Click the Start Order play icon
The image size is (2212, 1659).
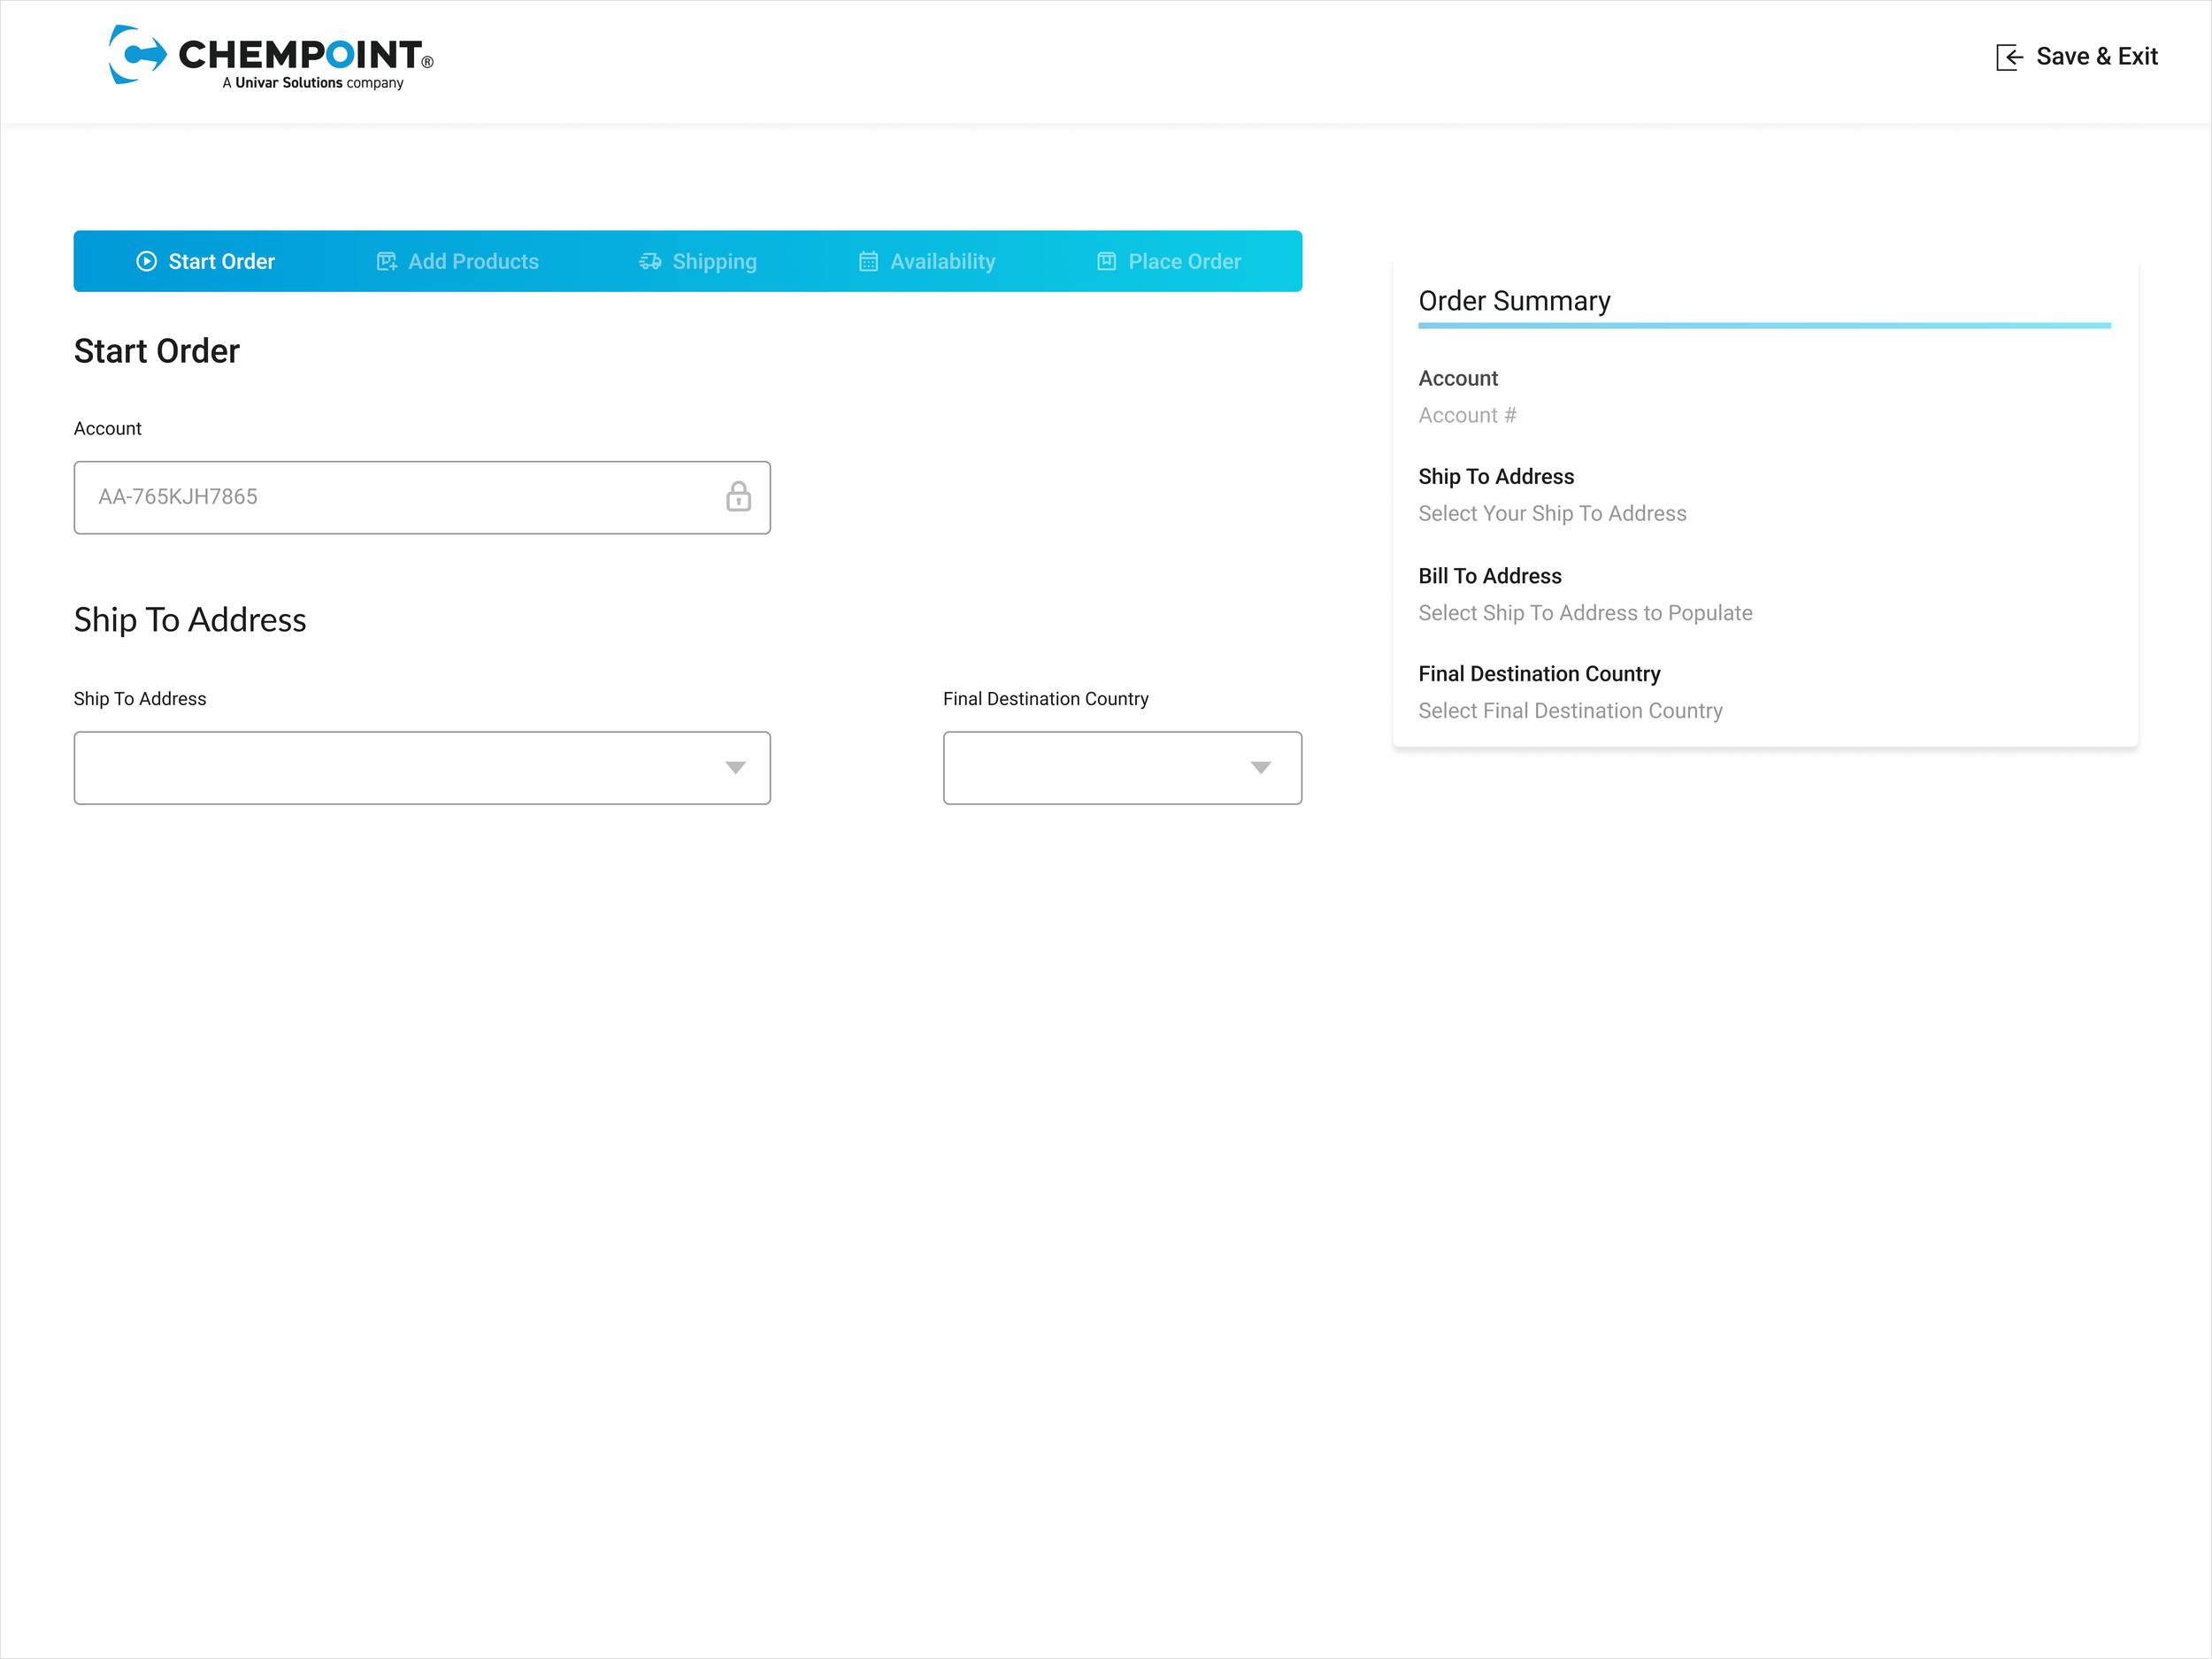pos(146,261)
